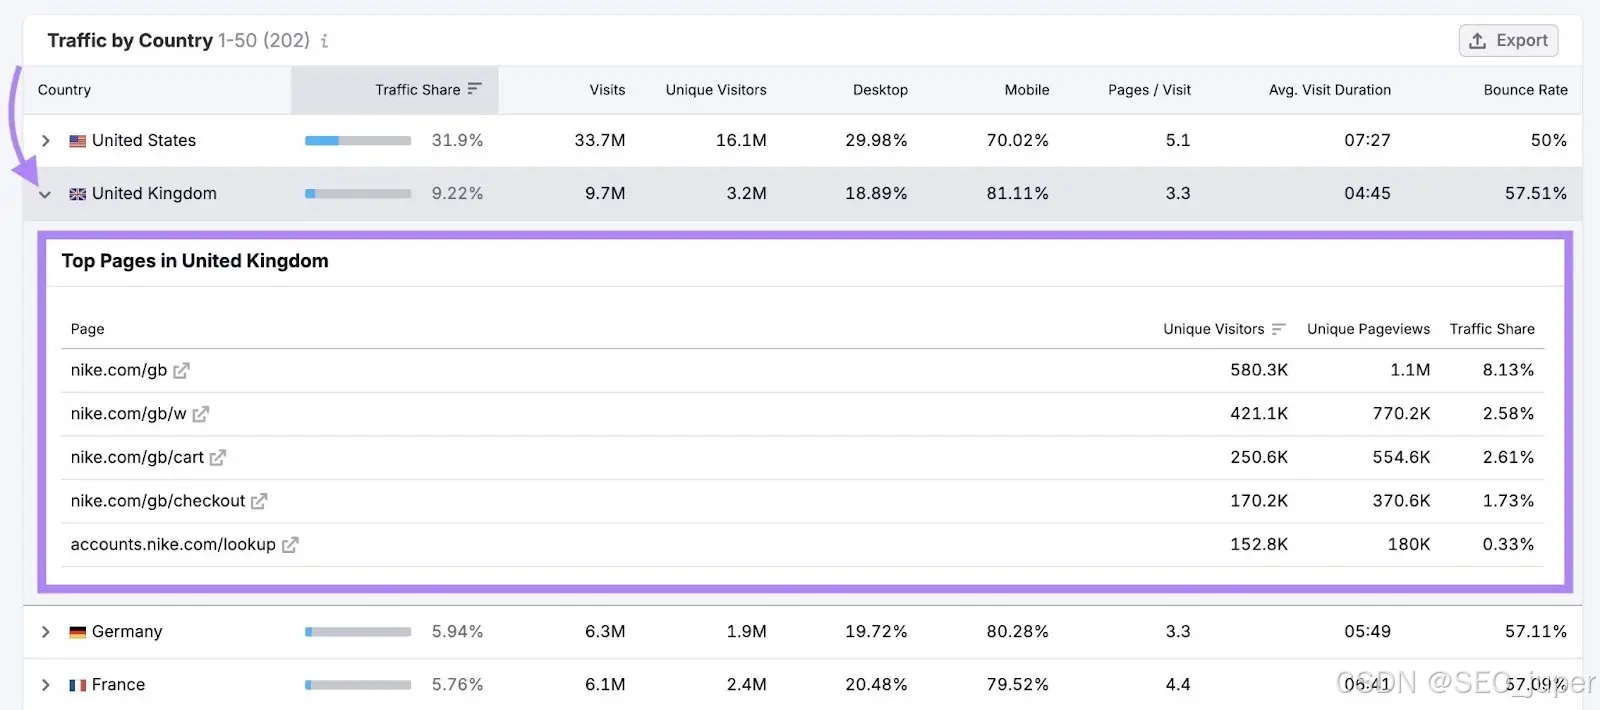Select the United States country name
This screenshot has width=1600, height=710.
click(x=144, y=141)
